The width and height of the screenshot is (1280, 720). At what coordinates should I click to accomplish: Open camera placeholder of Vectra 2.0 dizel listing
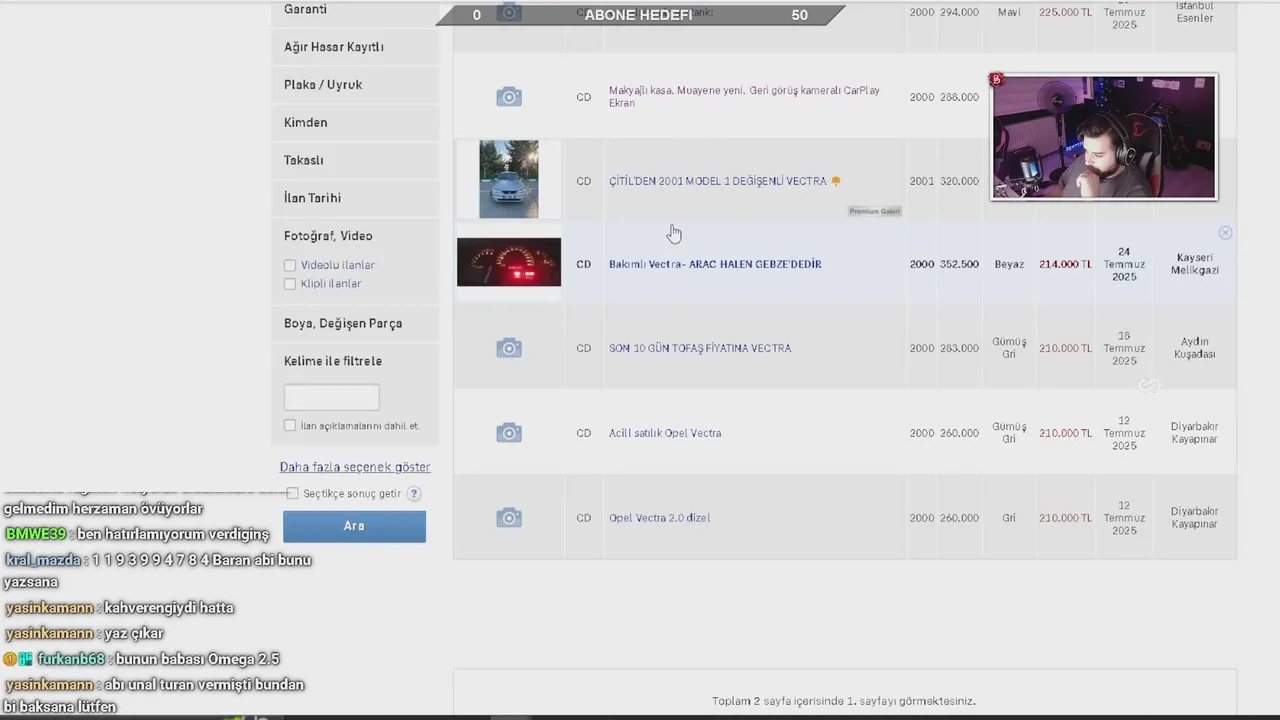pos(509,518)
